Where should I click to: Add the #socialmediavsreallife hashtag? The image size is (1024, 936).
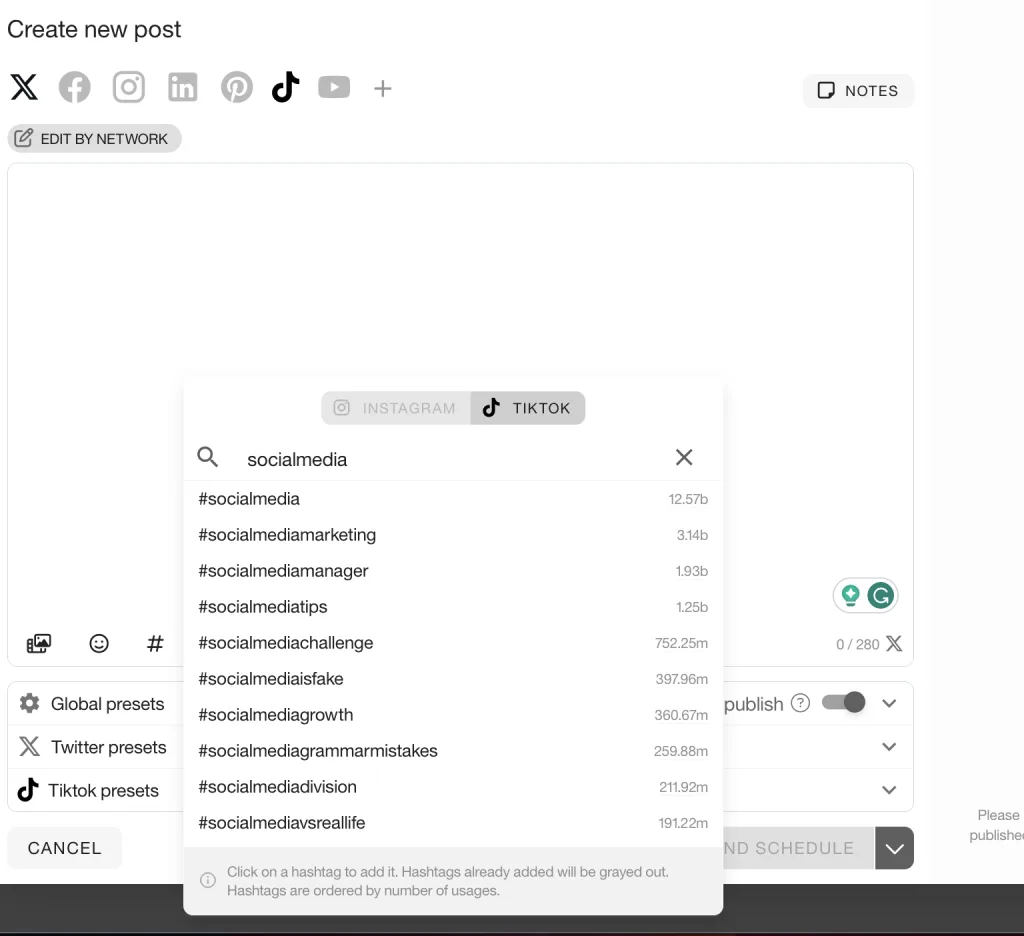[453, 822]
